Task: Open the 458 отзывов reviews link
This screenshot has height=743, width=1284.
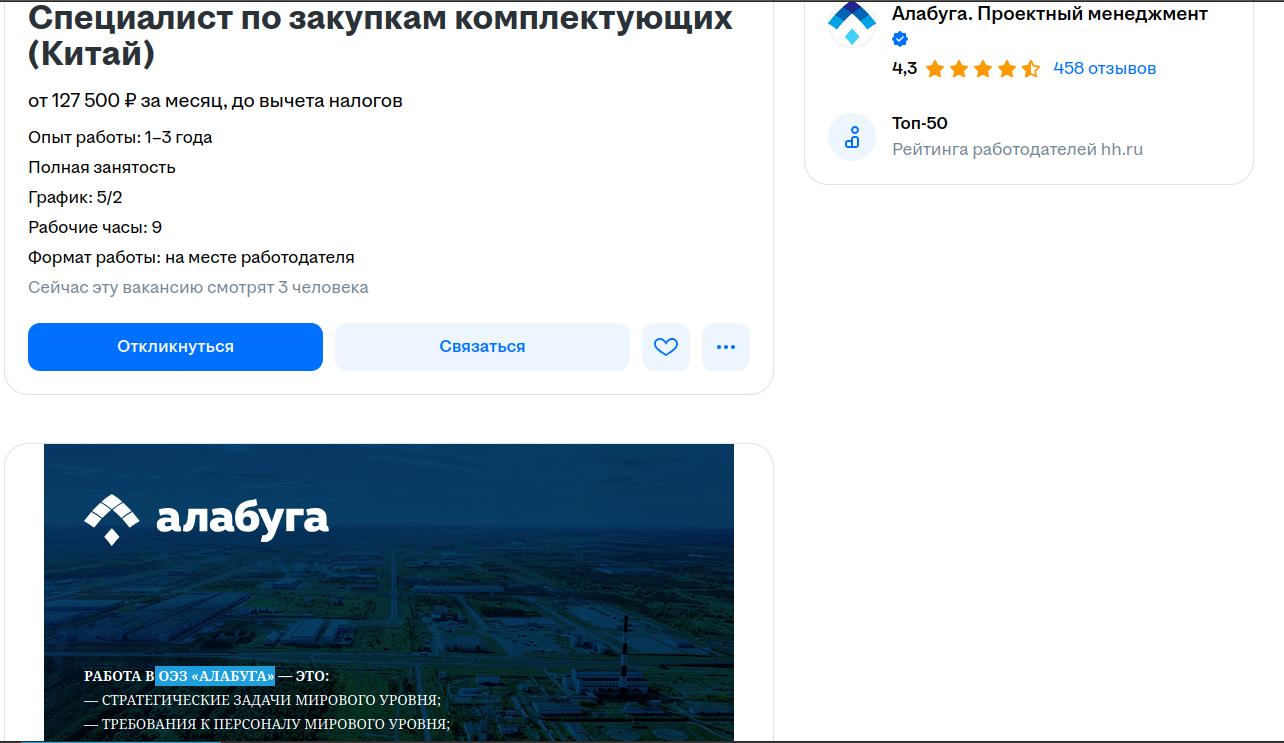Action: (1104, 68)
